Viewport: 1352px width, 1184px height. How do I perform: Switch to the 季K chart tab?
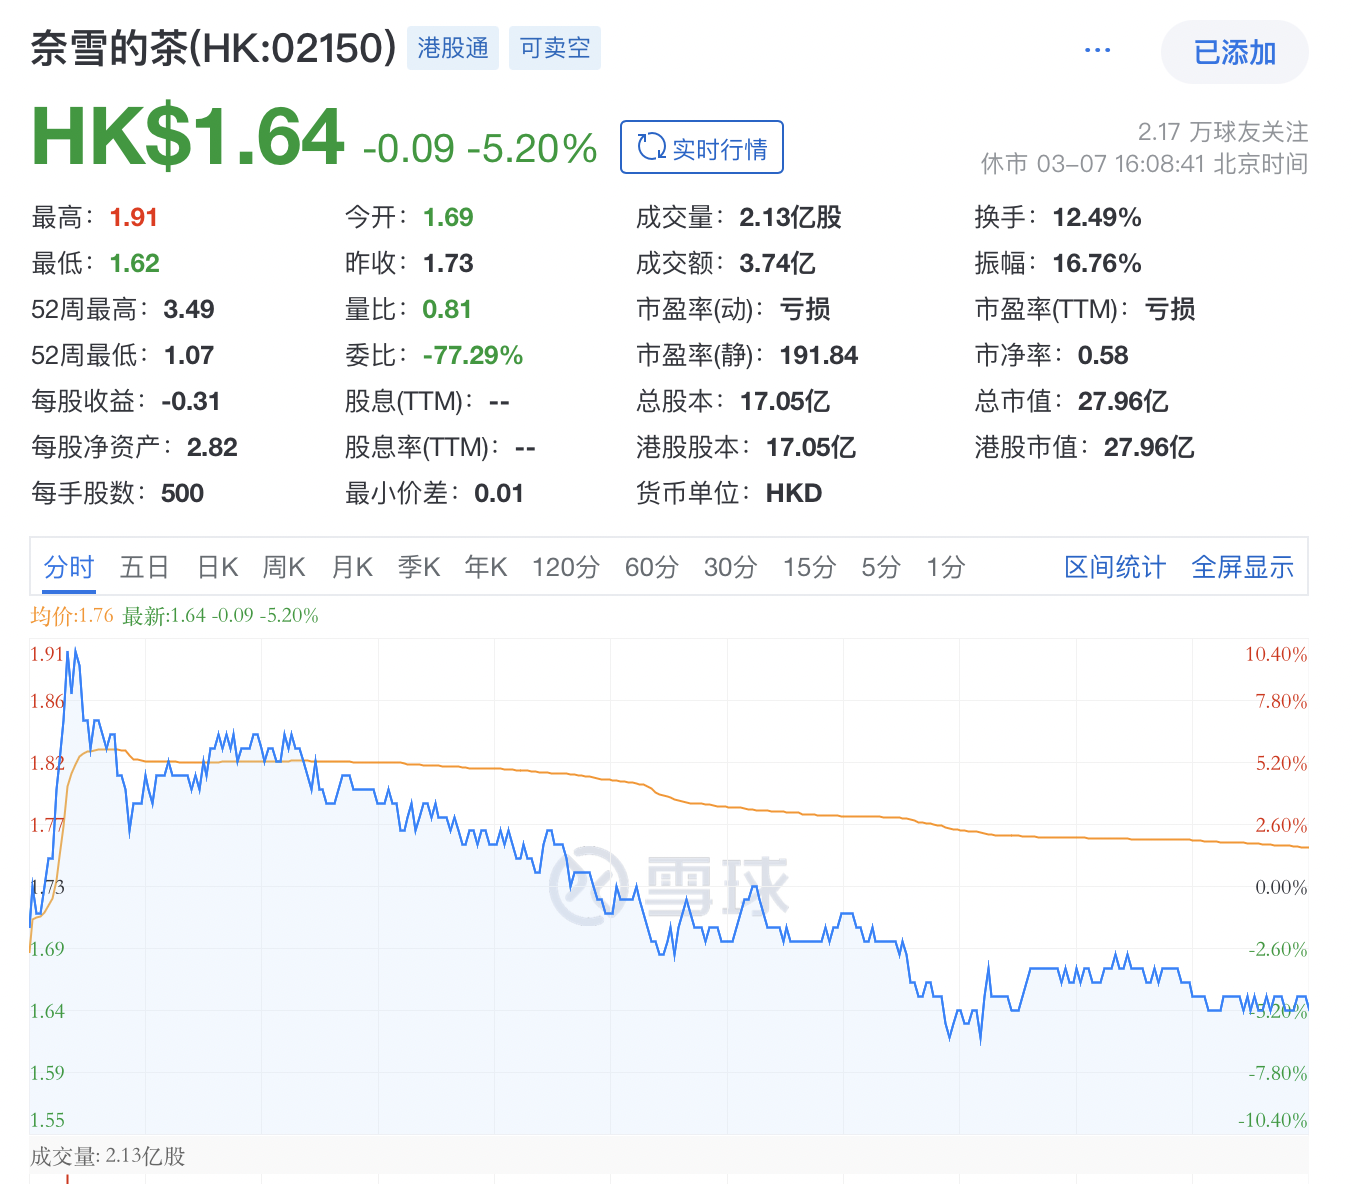(x=419, y=567)
